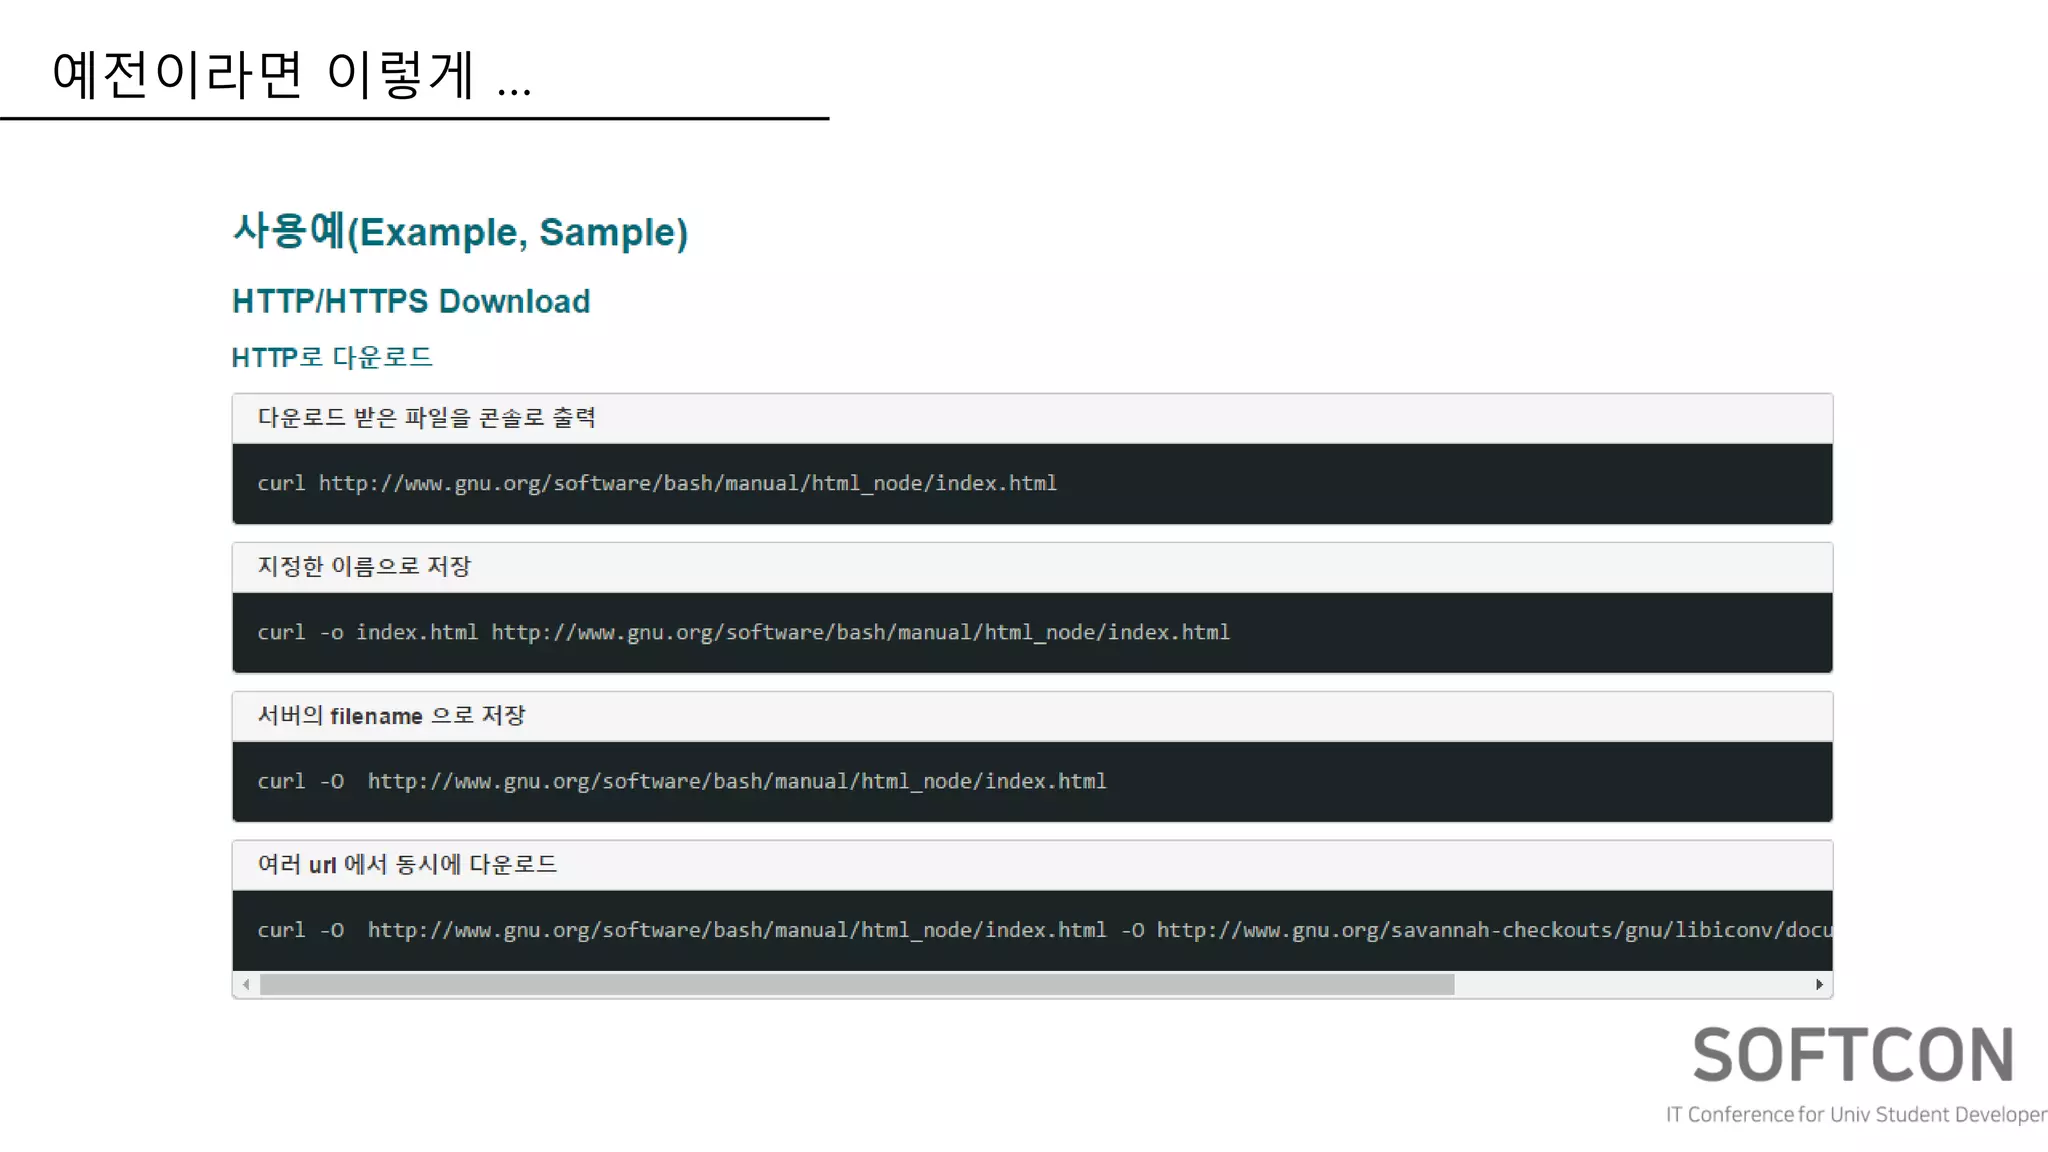Viewport: 2048px width, 1152px height.
Task: Click the '-o' flag in second command
Action: point(331,633)
